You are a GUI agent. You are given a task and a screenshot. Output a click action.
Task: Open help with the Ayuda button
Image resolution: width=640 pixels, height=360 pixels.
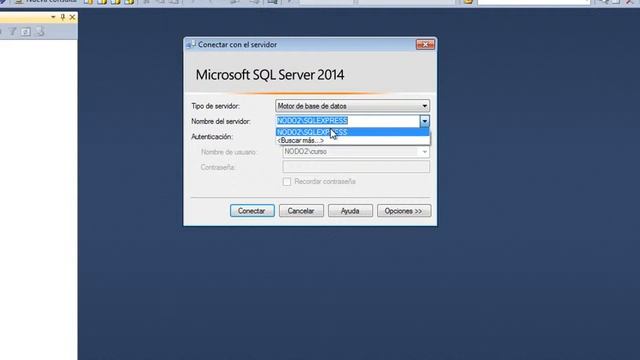coord(350,211)
